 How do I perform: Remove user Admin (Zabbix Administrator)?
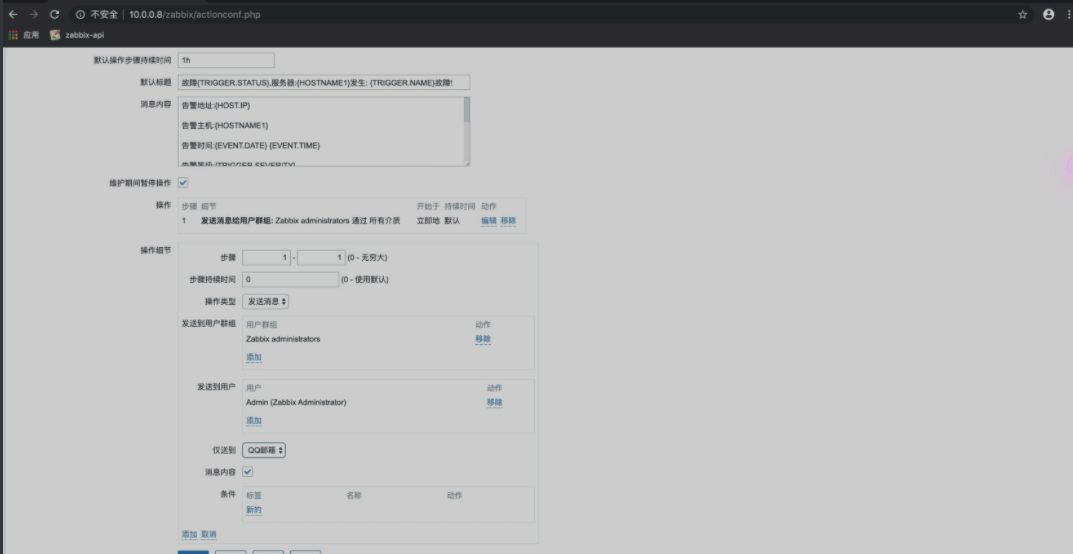pyautogui.click(x=495, y=403)
